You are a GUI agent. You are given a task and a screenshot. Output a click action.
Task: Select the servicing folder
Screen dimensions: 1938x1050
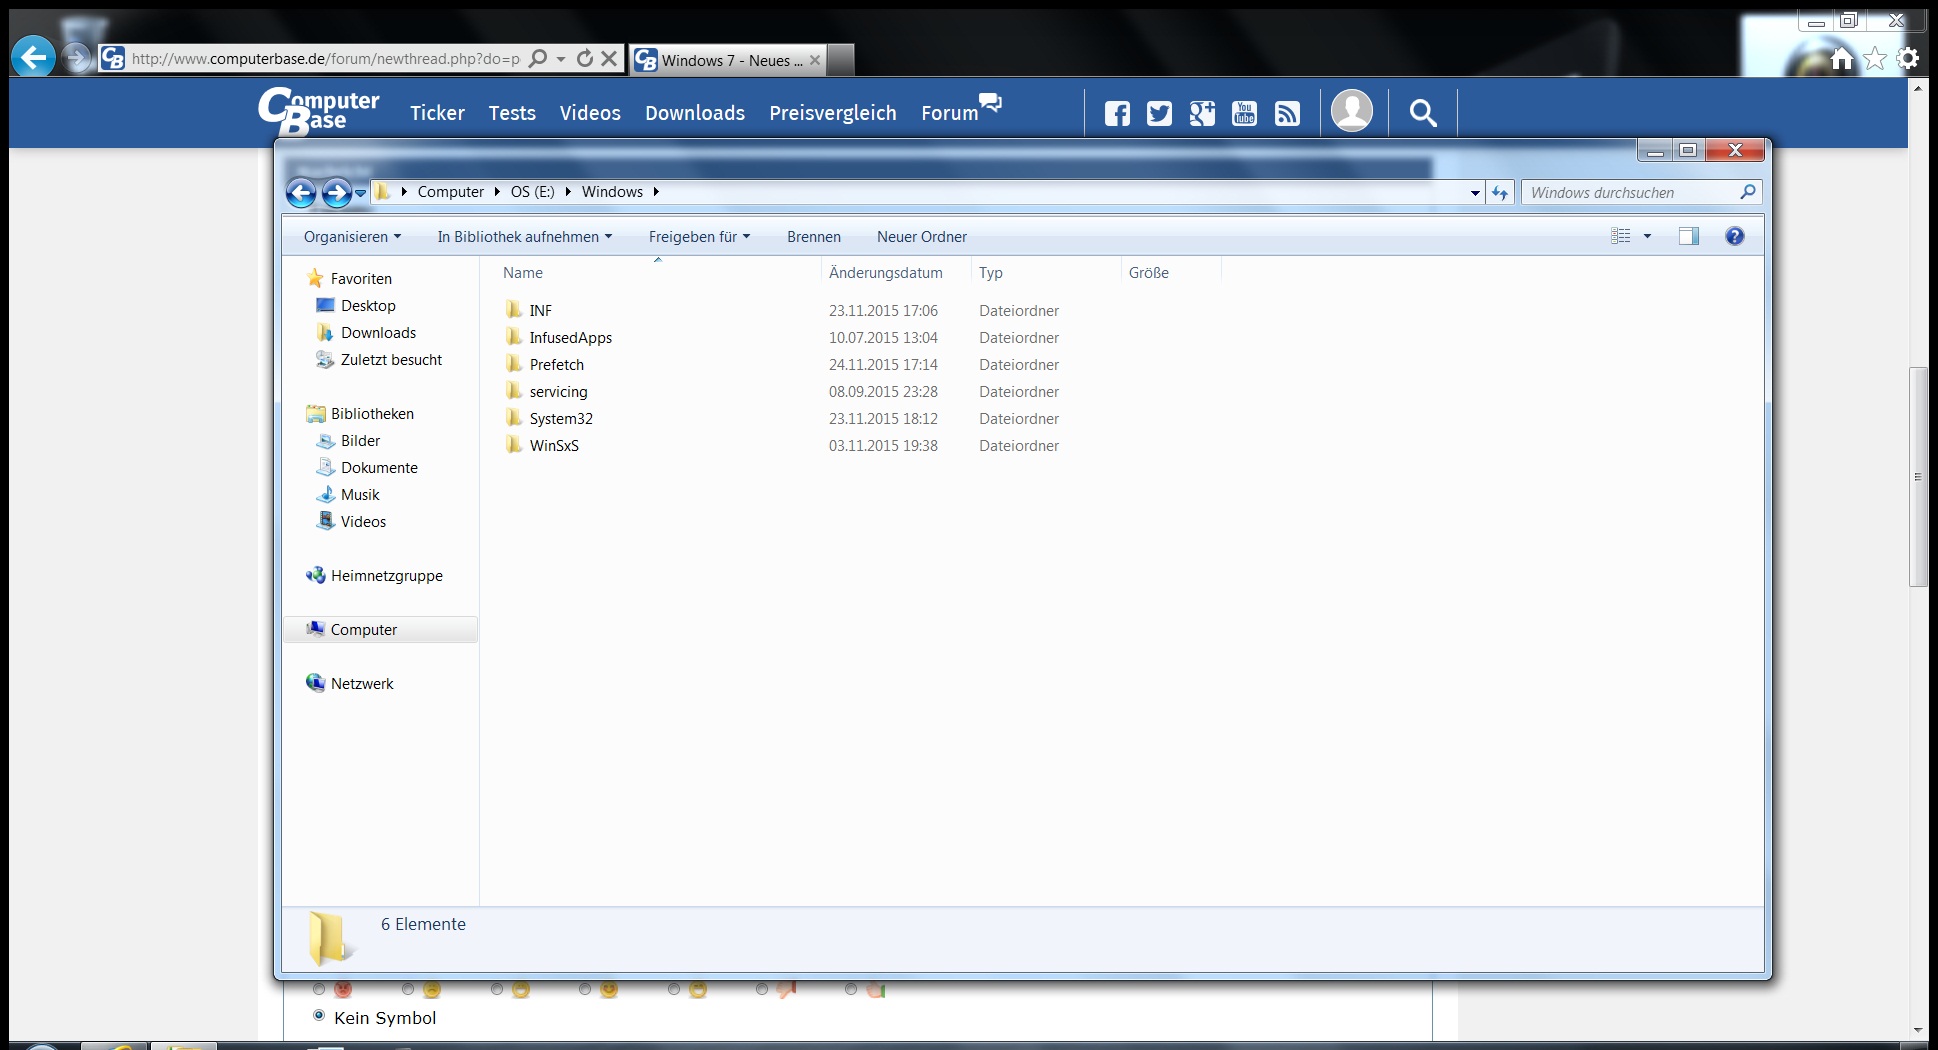tap(558, 392)
